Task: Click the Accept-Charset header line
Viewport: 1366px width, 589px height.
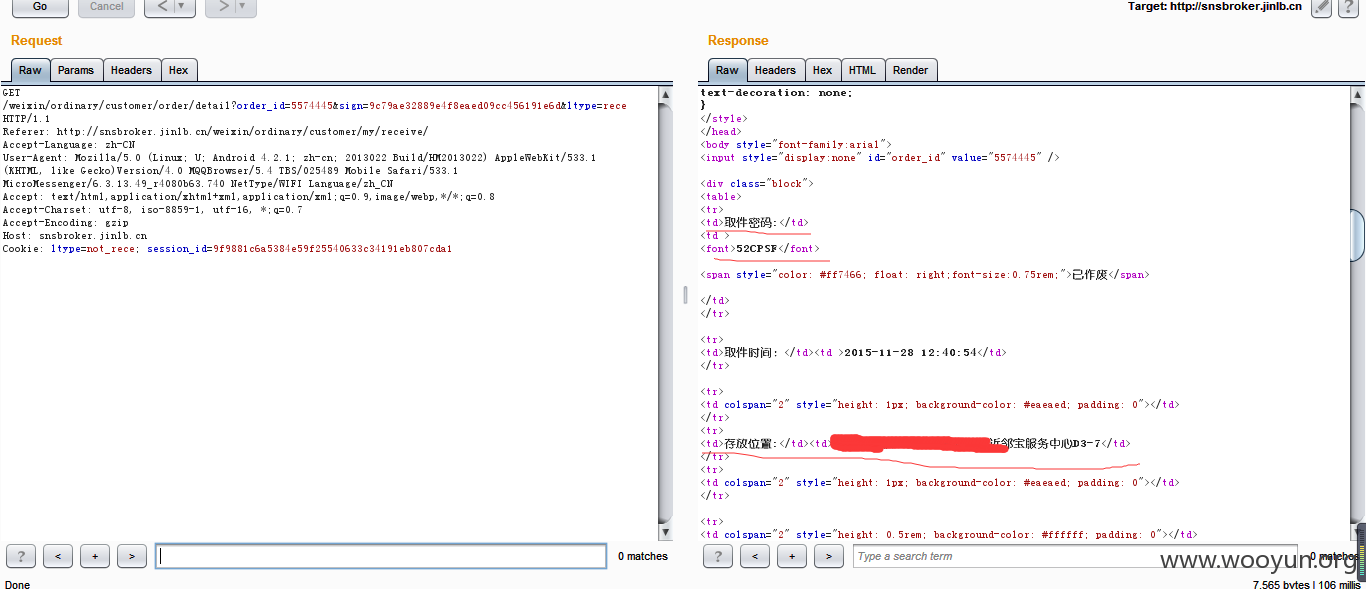Action: (x=152, y=209)
